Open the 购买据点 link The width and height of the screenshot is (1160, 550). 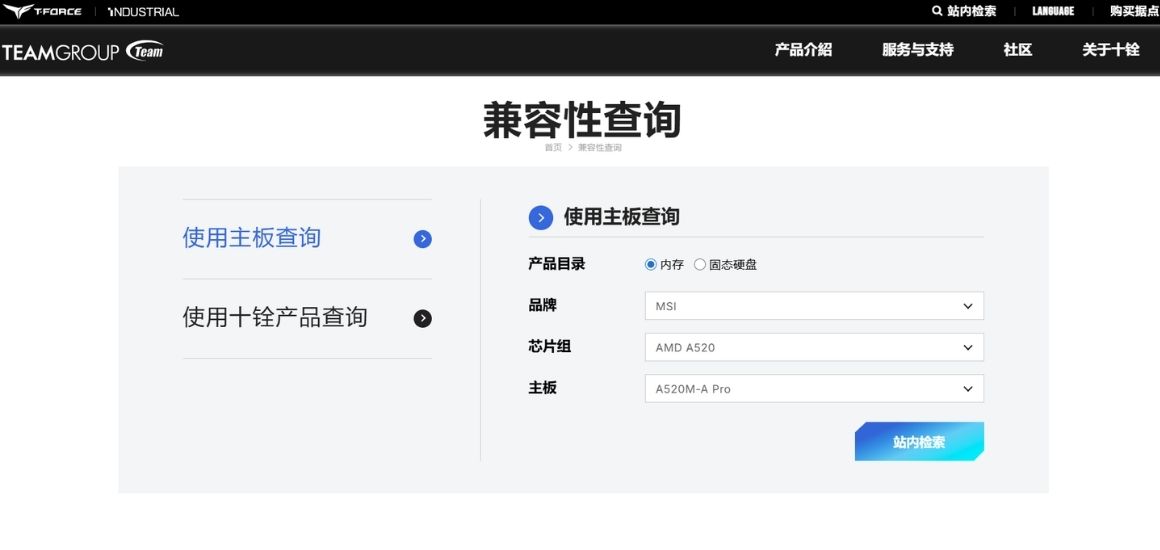coord(1134,11)
